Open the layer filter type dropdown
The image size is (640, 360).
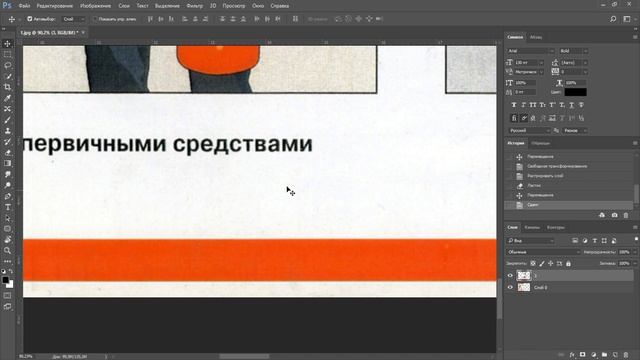click(531, 241)
